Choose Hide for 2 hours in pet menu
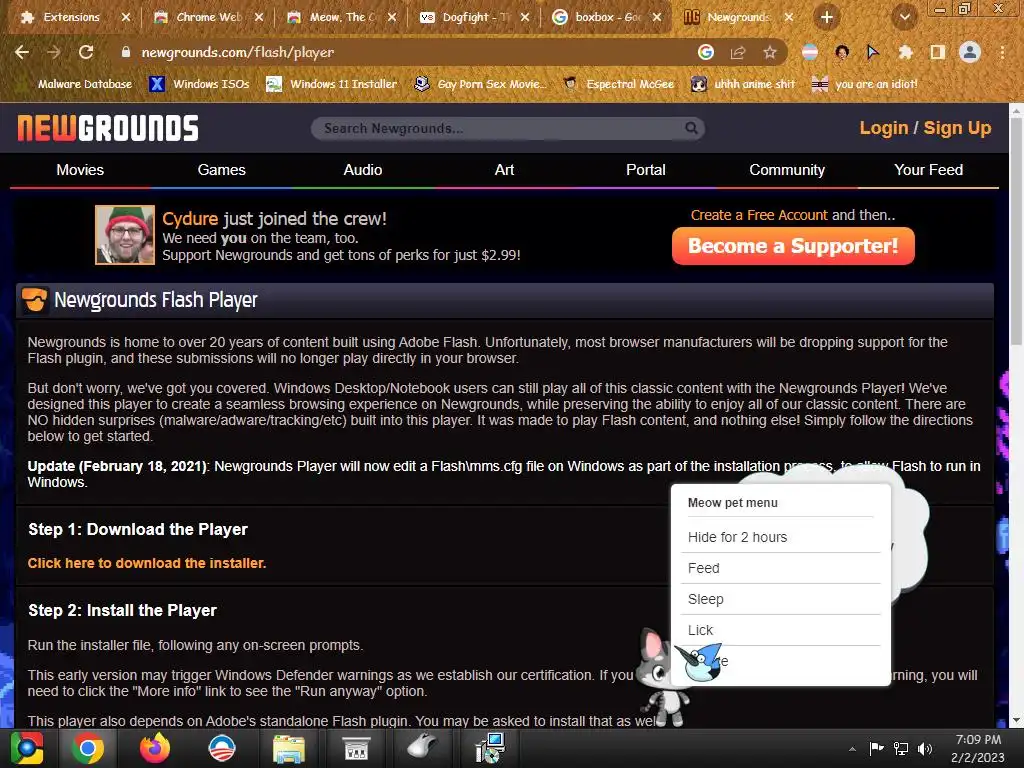 coord(780,537)
